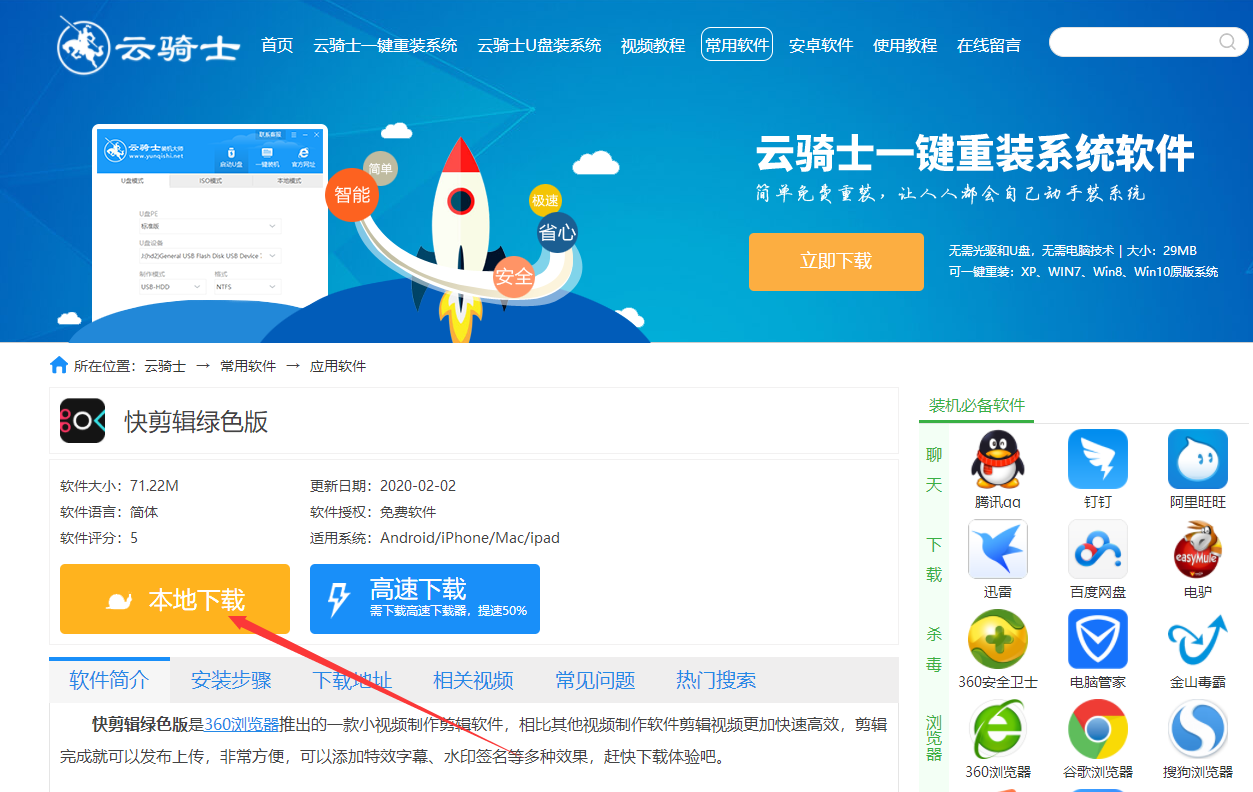Click into the search input box

(1133, 42)
